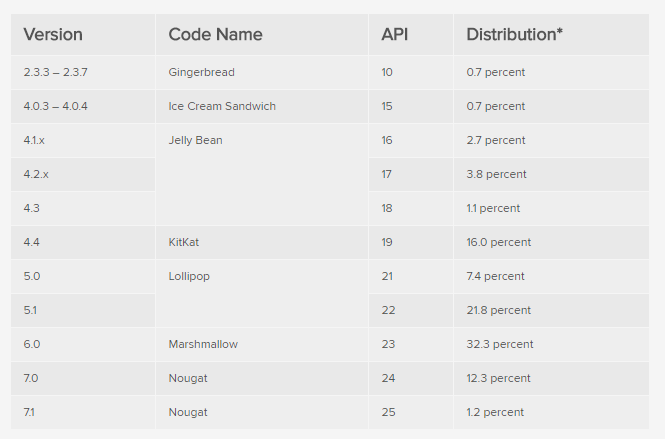665x439 pixels.
Task: Click the API column header
Action: tap(411, 34)
